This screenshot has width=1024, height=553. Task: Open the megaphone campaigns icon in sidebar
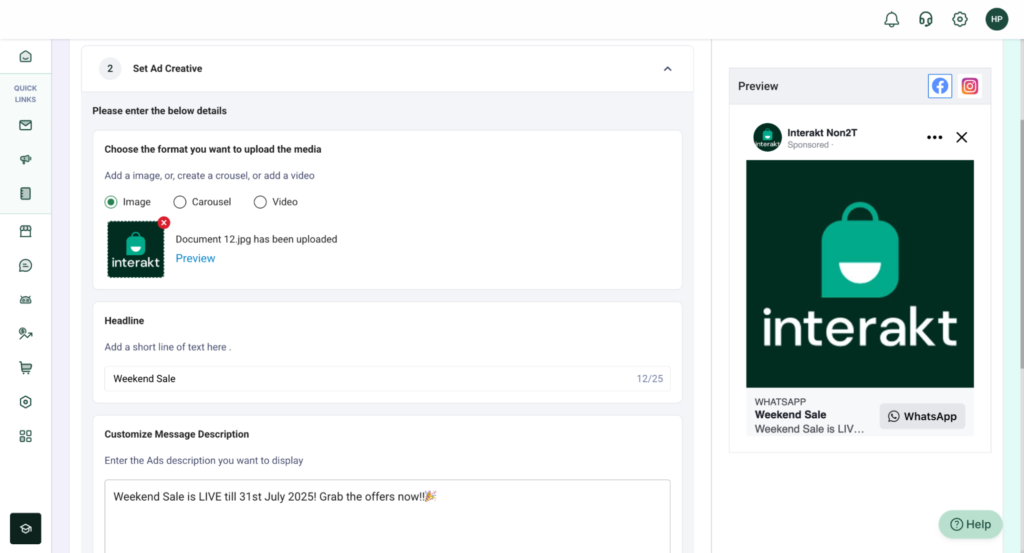click(25, 159)
